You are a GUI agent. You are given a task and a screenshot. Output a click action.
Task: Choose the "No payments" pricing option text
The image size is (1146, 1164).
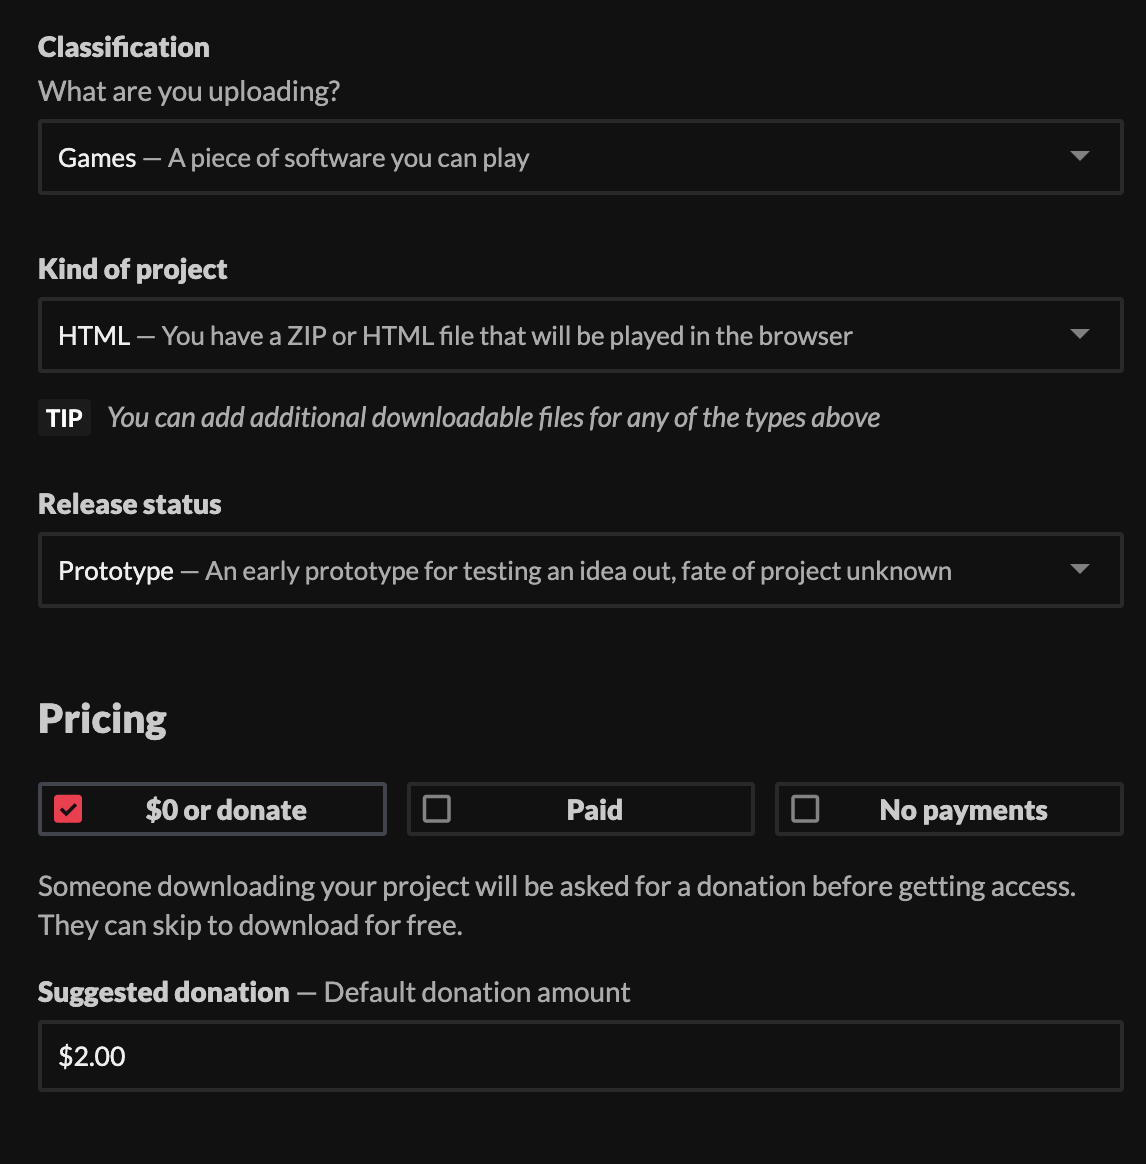(x=963, y=810)
